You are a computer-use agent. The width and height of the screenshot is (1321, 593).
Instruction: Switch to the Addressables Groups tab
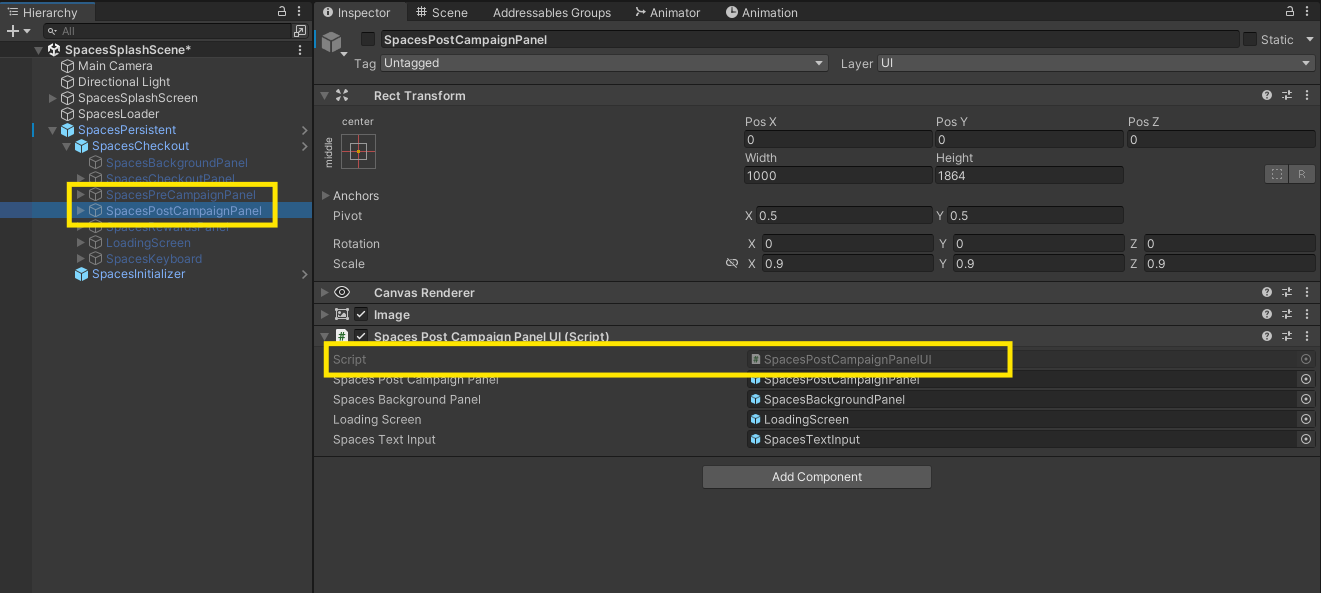(551, 13)
